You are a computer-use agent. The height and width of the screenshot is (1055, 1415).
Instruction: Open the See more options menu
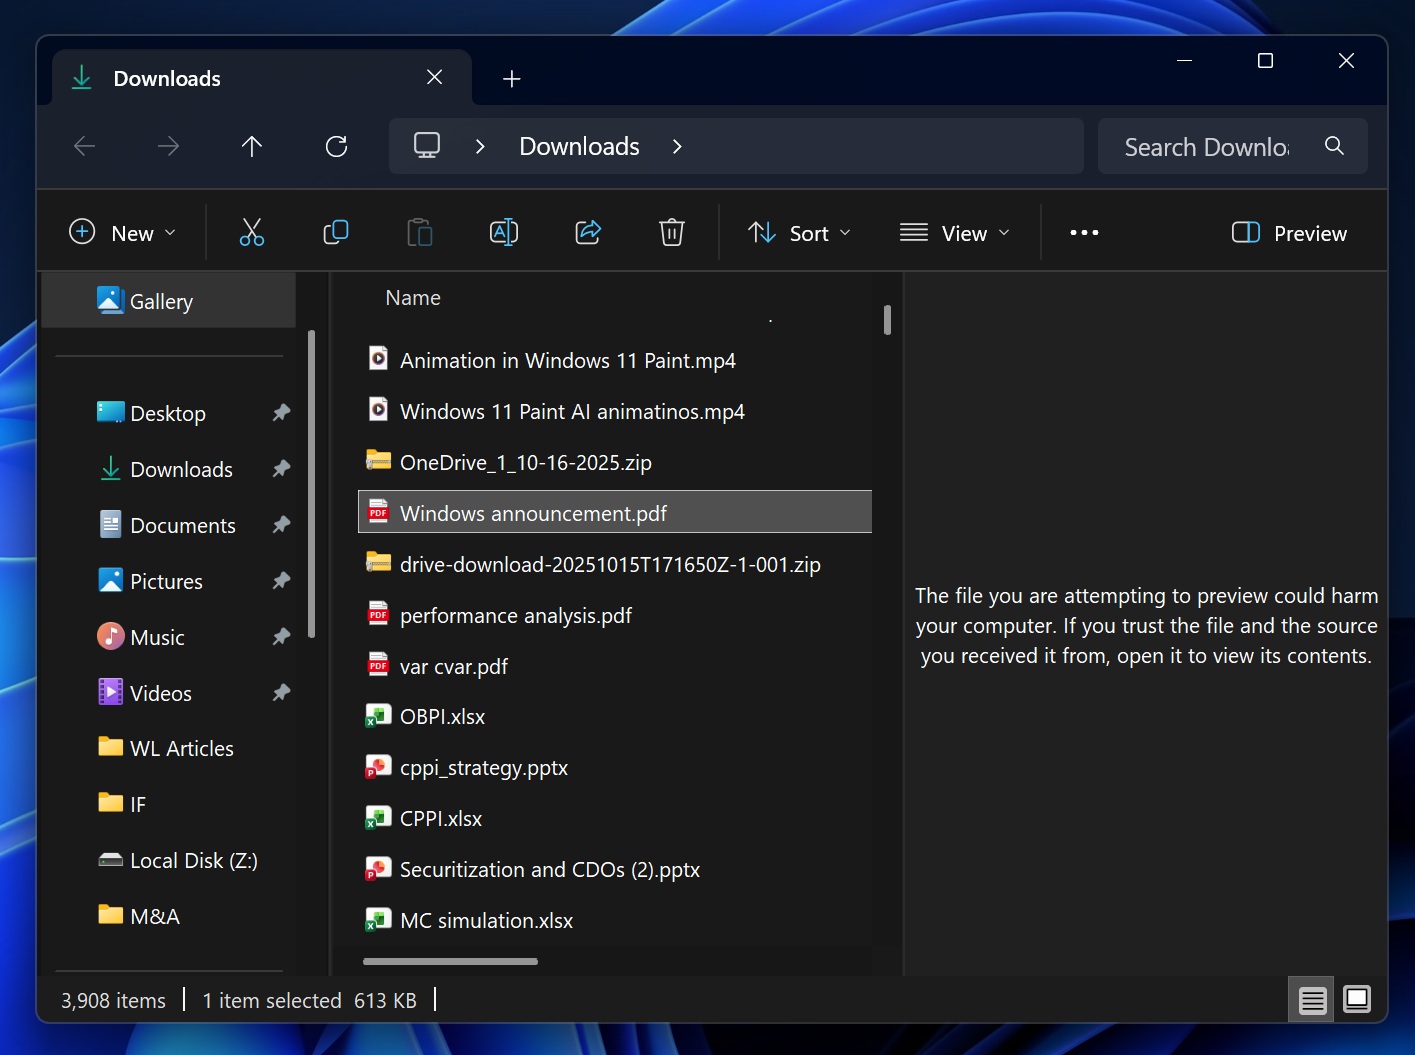pos(1084,232)
